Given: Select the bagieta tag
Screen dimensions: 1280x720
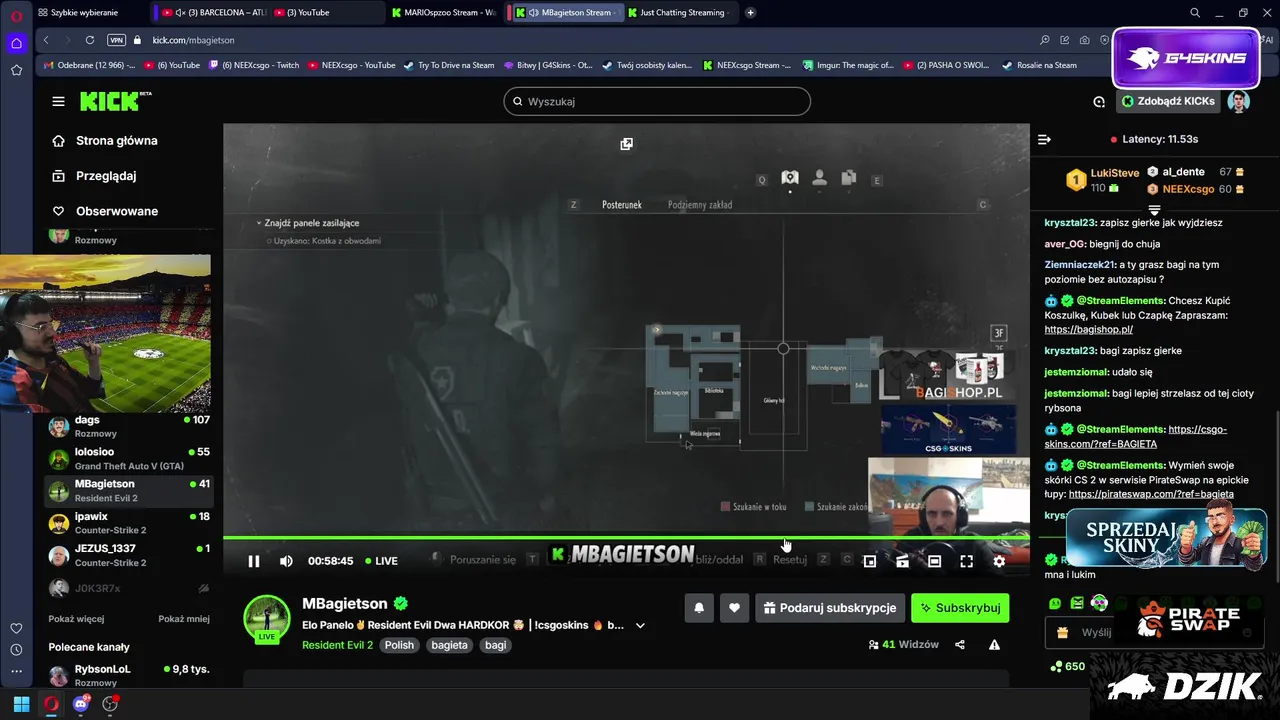Looking at the screenshot, I should (x=449, y=645).
